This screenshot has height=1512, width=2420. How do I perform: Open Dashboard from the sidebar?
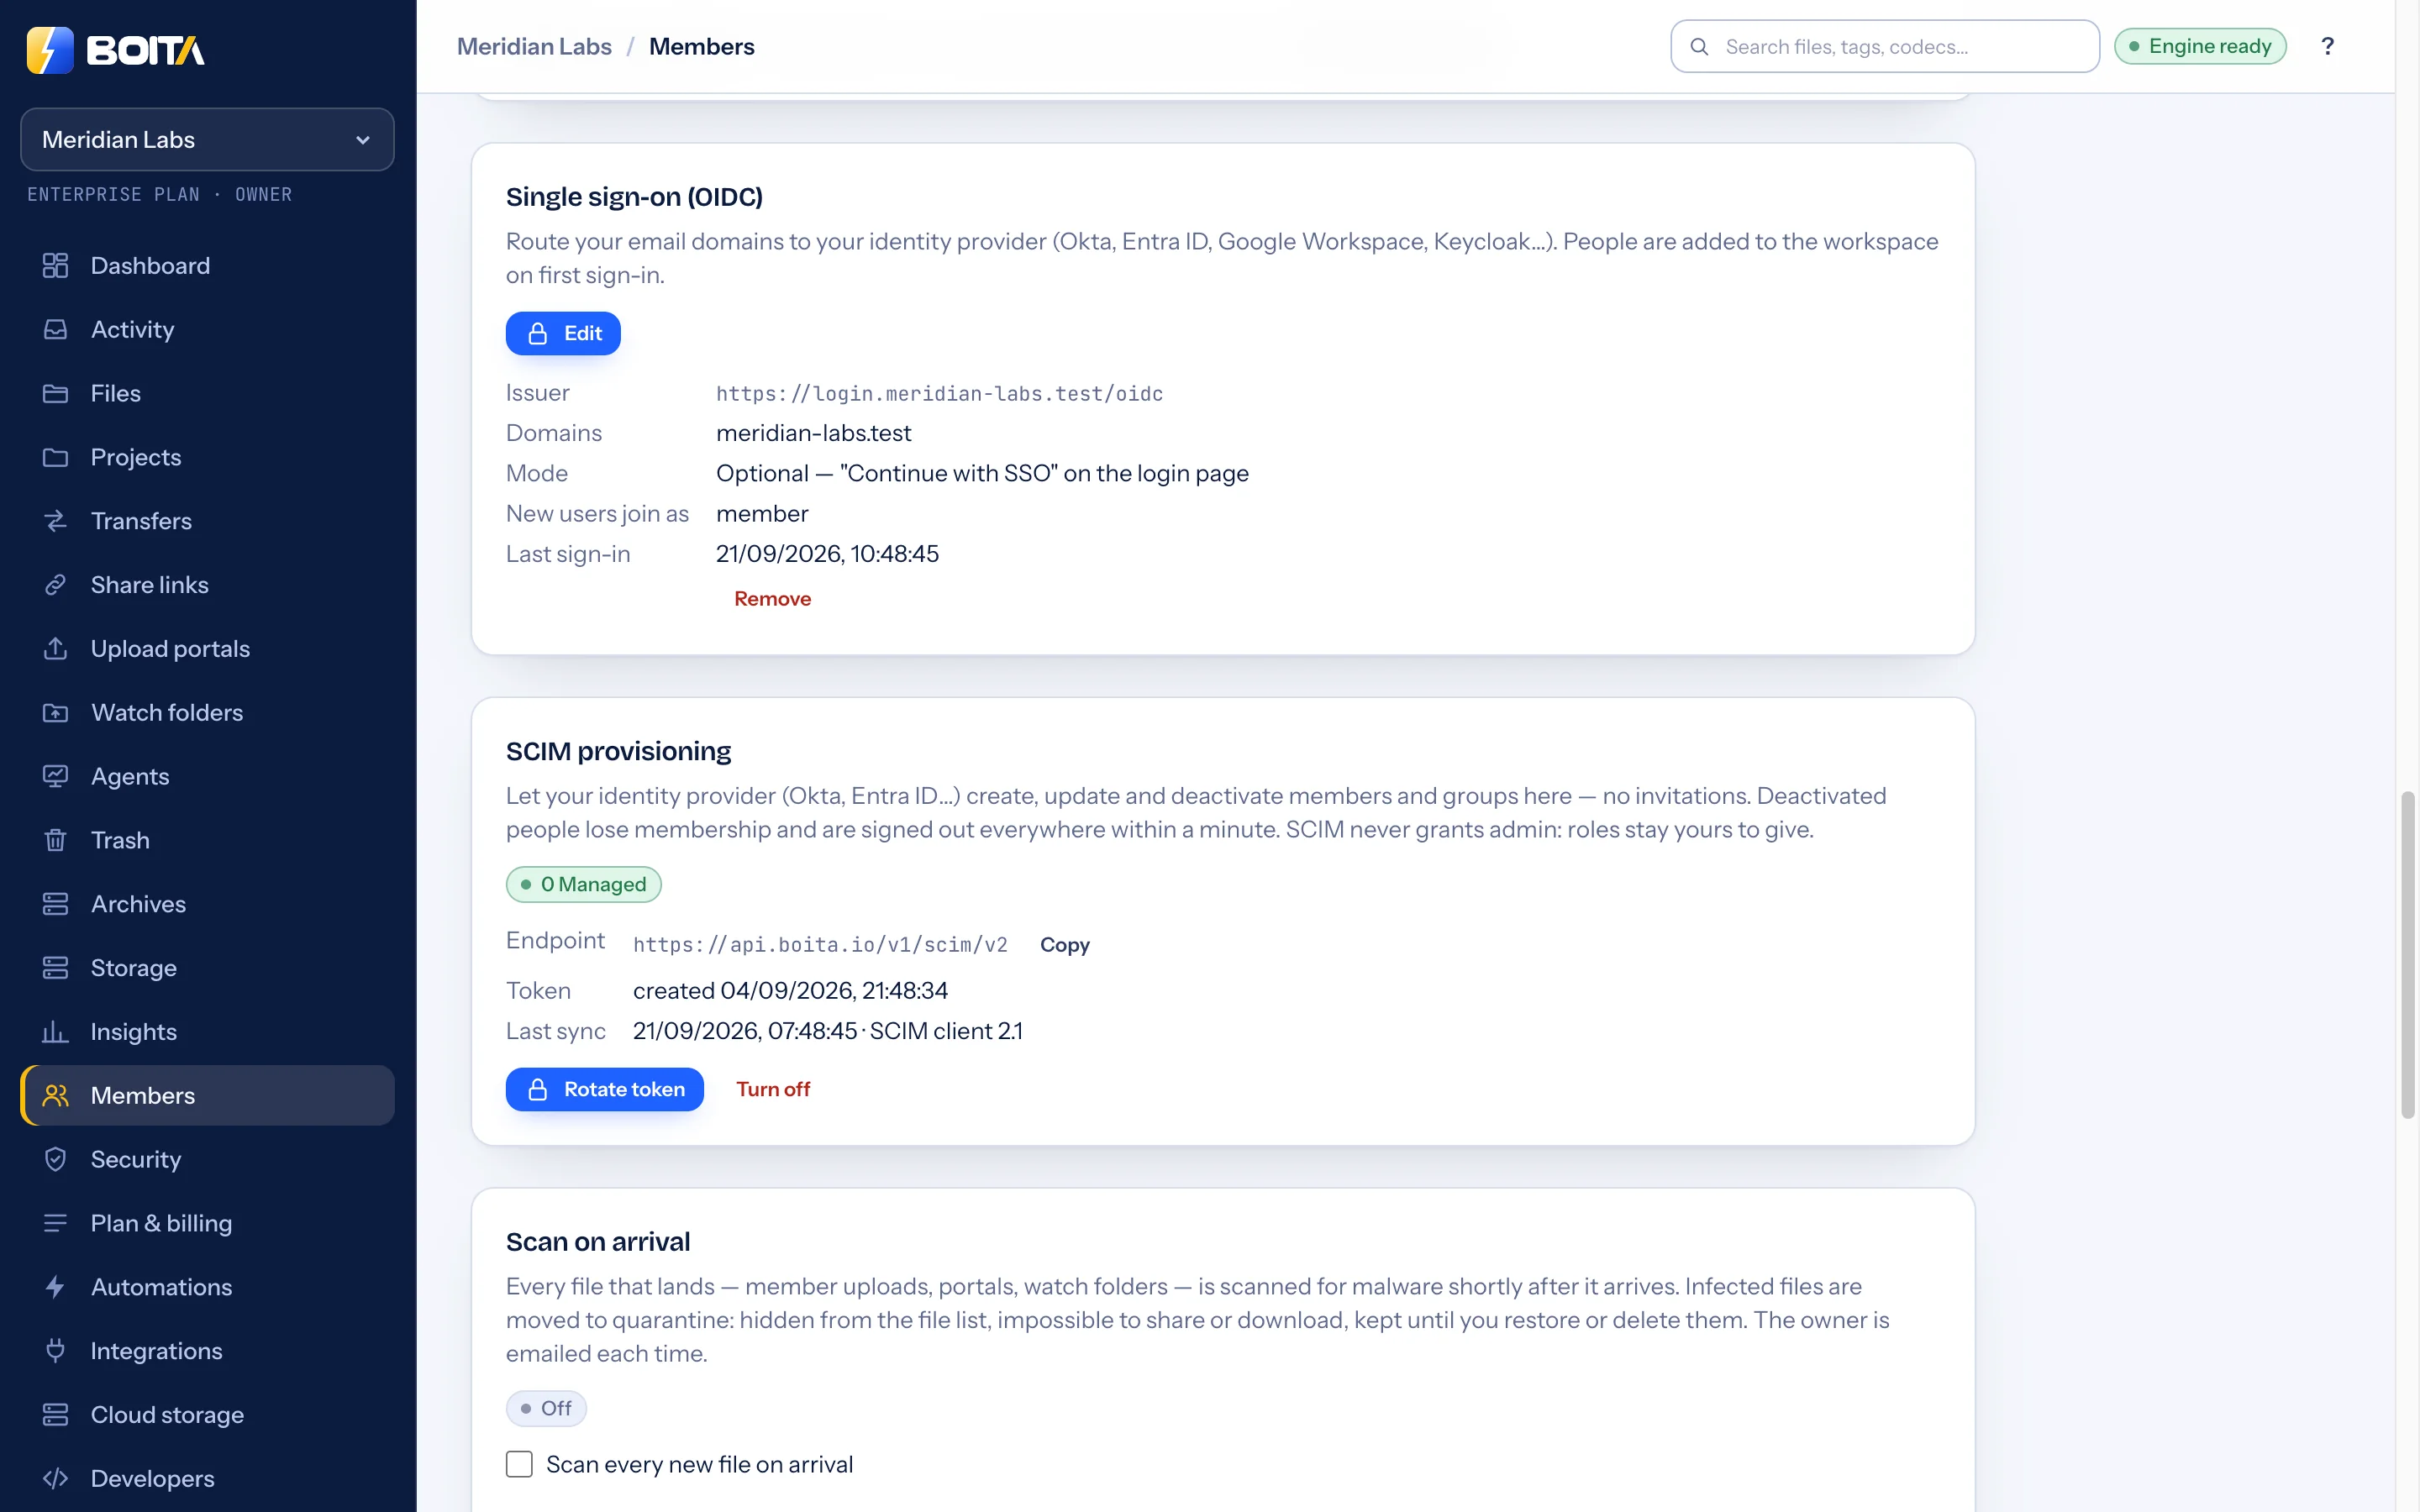coord(207,265)
